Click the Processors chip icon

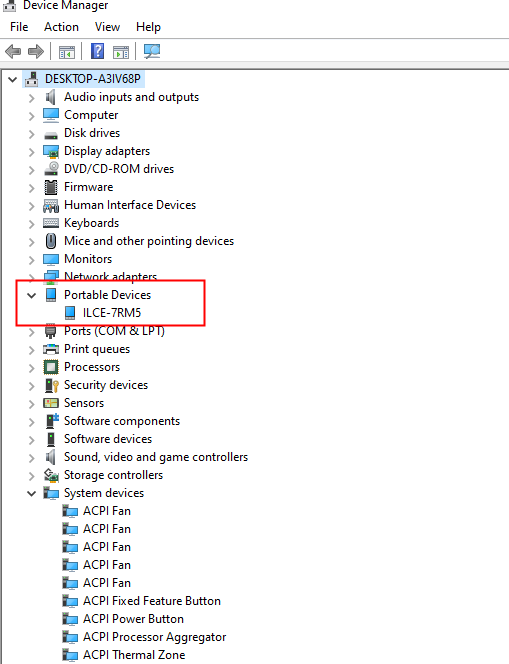tap(51, 367)
